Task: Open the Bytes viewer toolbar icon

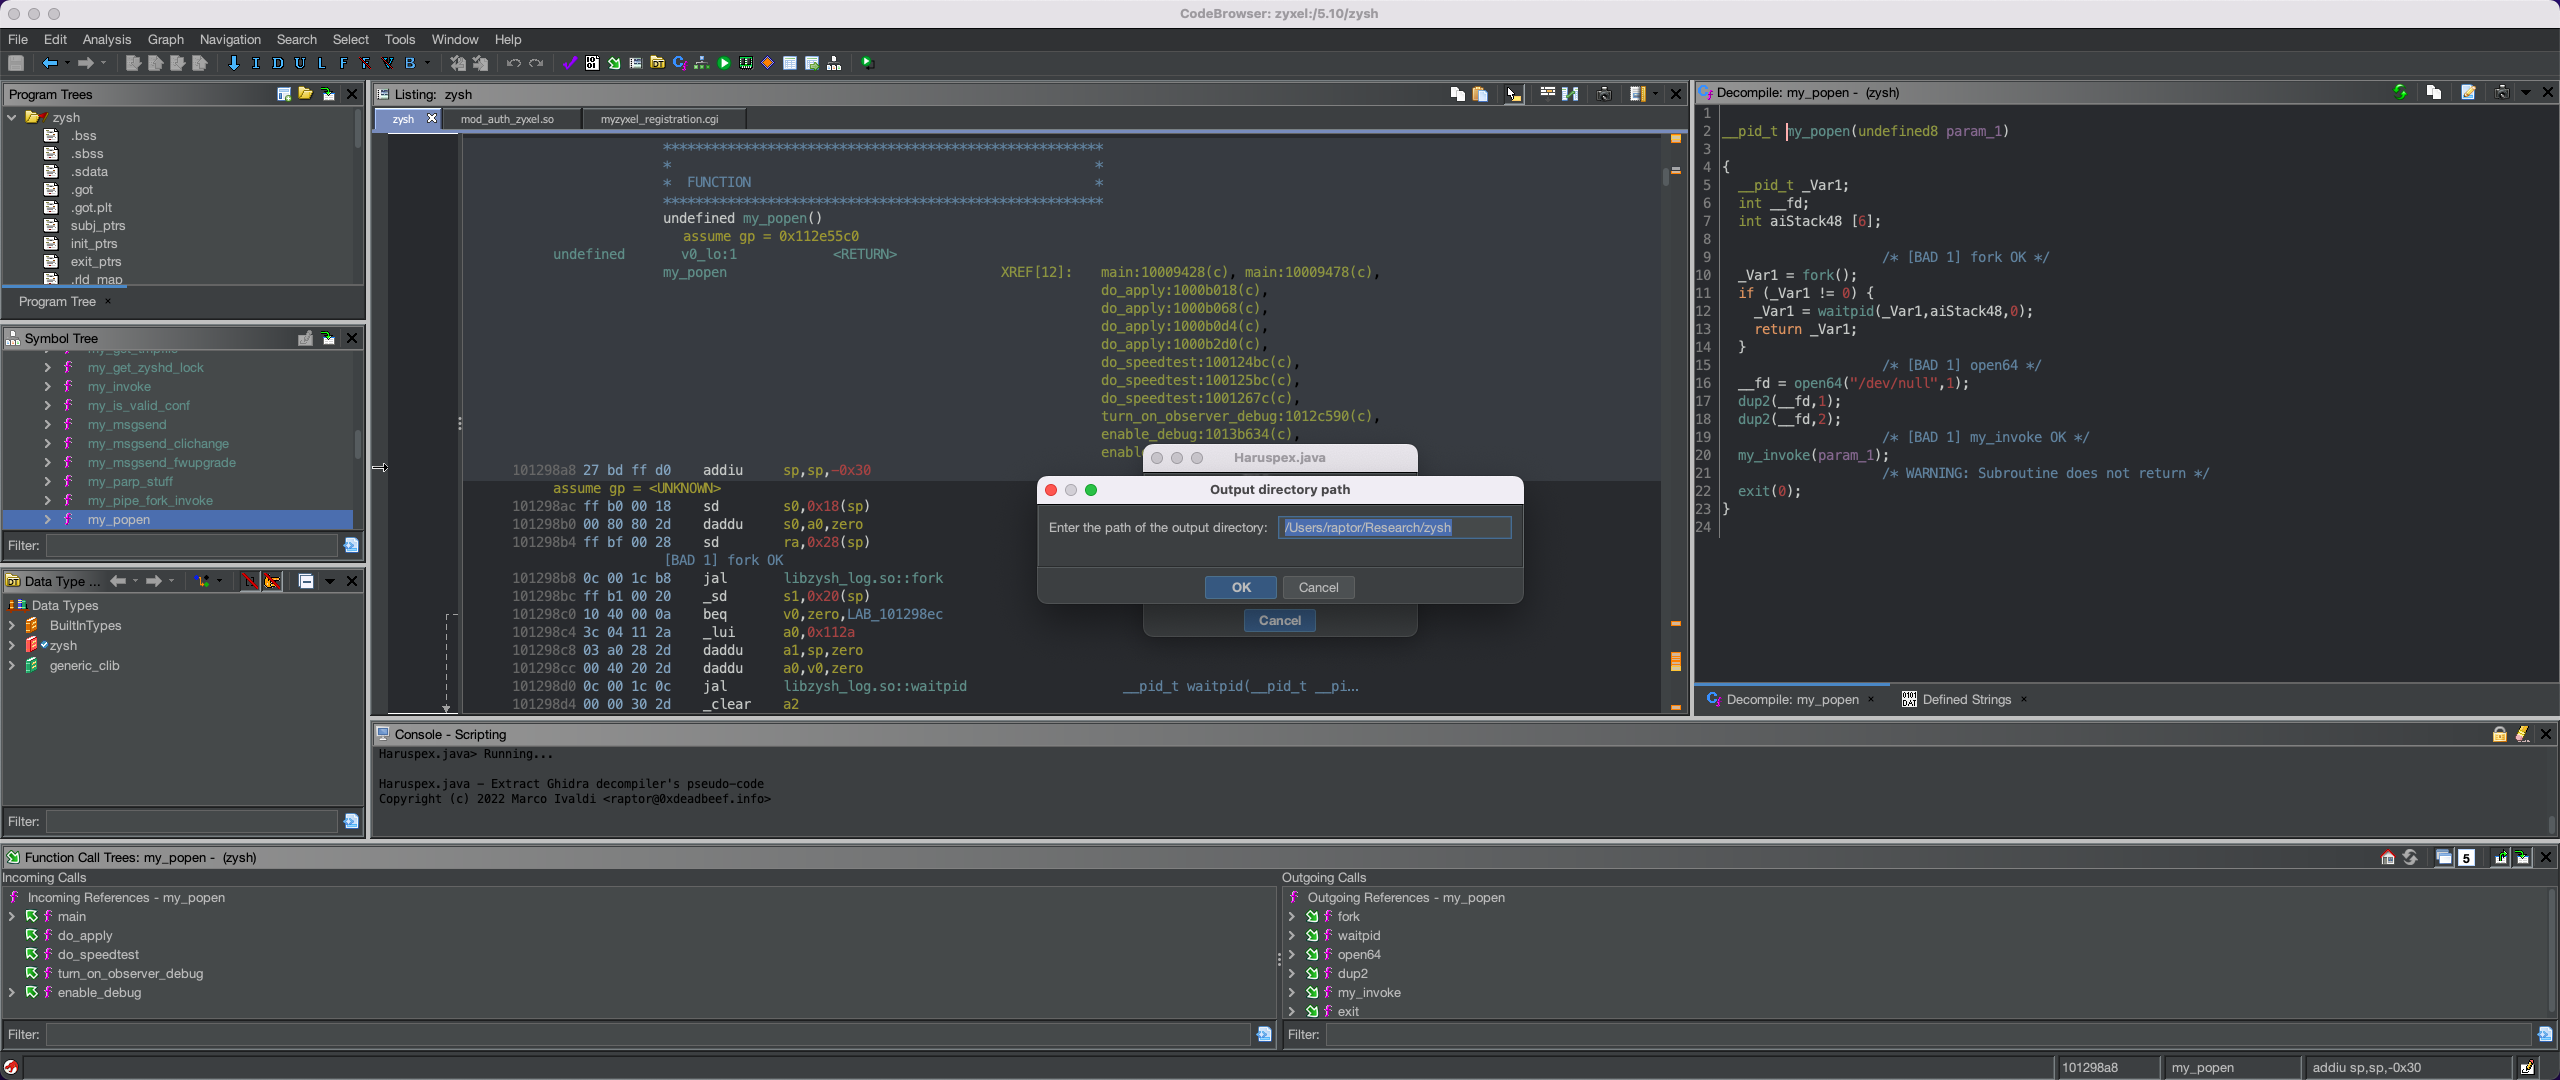Action: tap(592, 63)
